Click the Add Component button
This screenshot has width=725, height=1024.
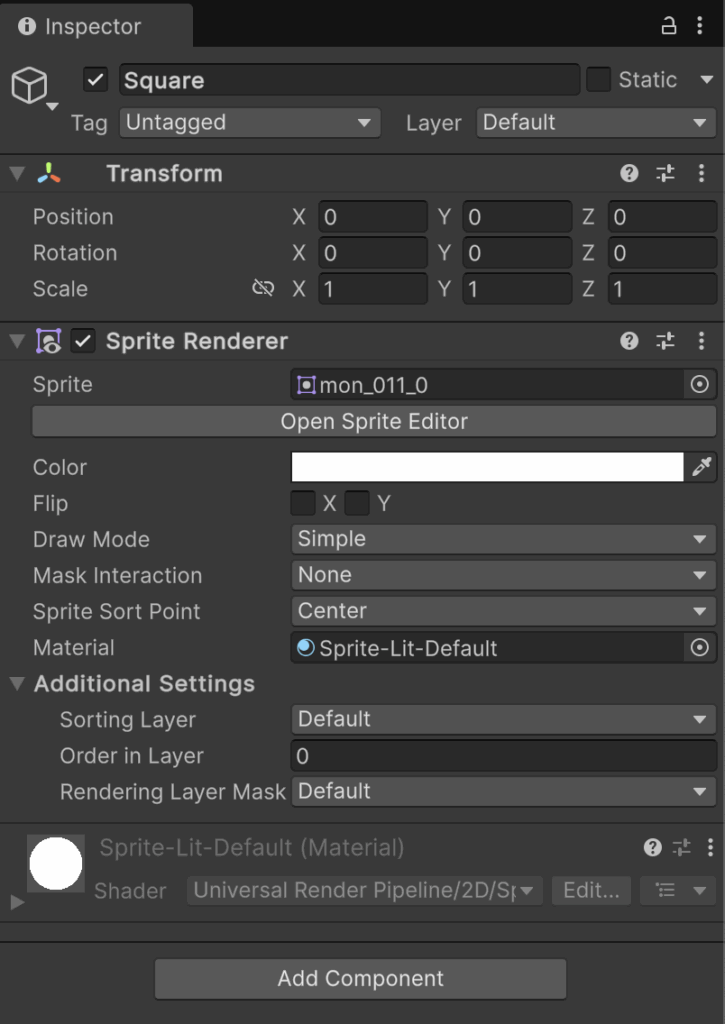click(361, 978)
